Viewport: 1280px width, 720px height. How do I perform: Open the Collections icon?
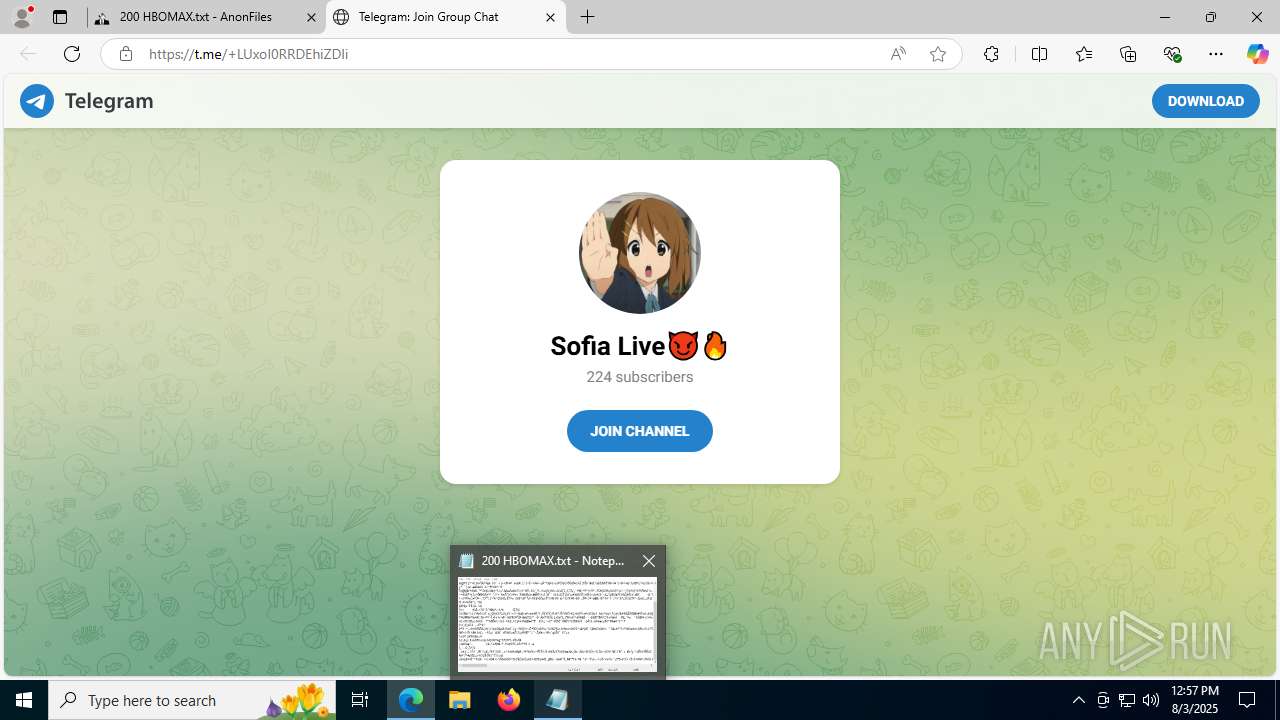point(1128,54)
